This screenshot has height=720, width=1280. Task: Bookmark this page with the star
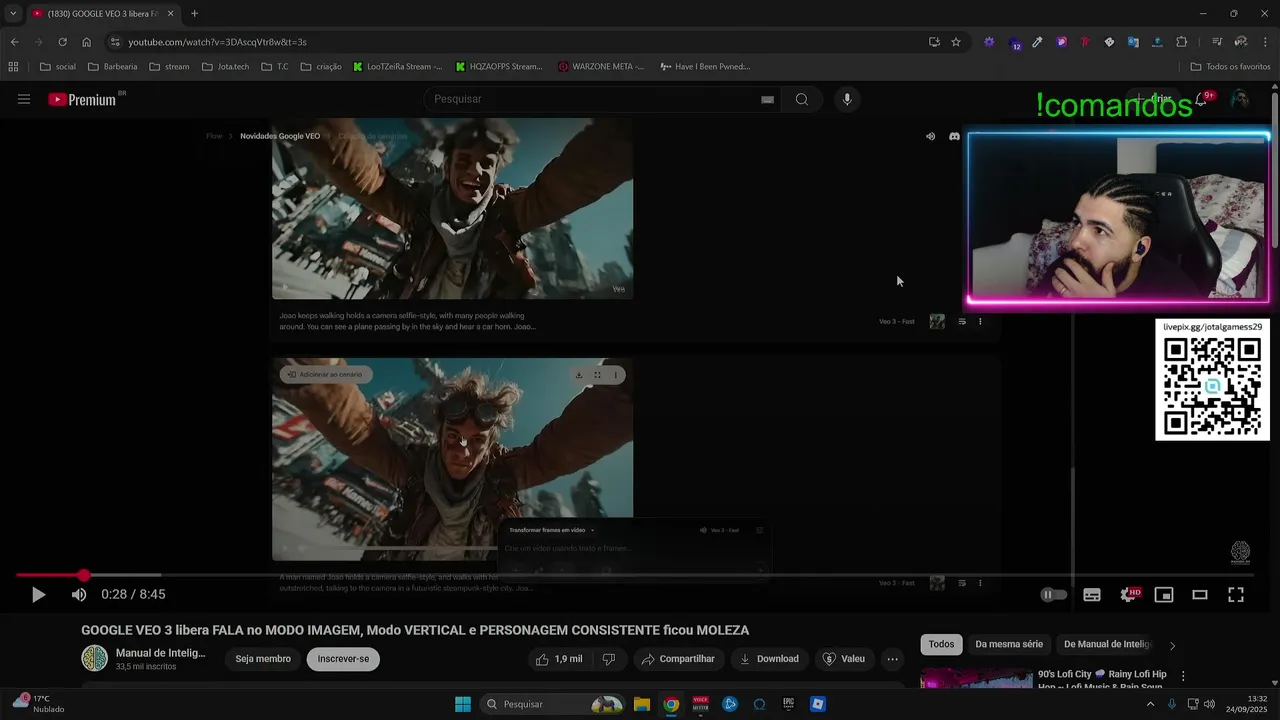956,42
